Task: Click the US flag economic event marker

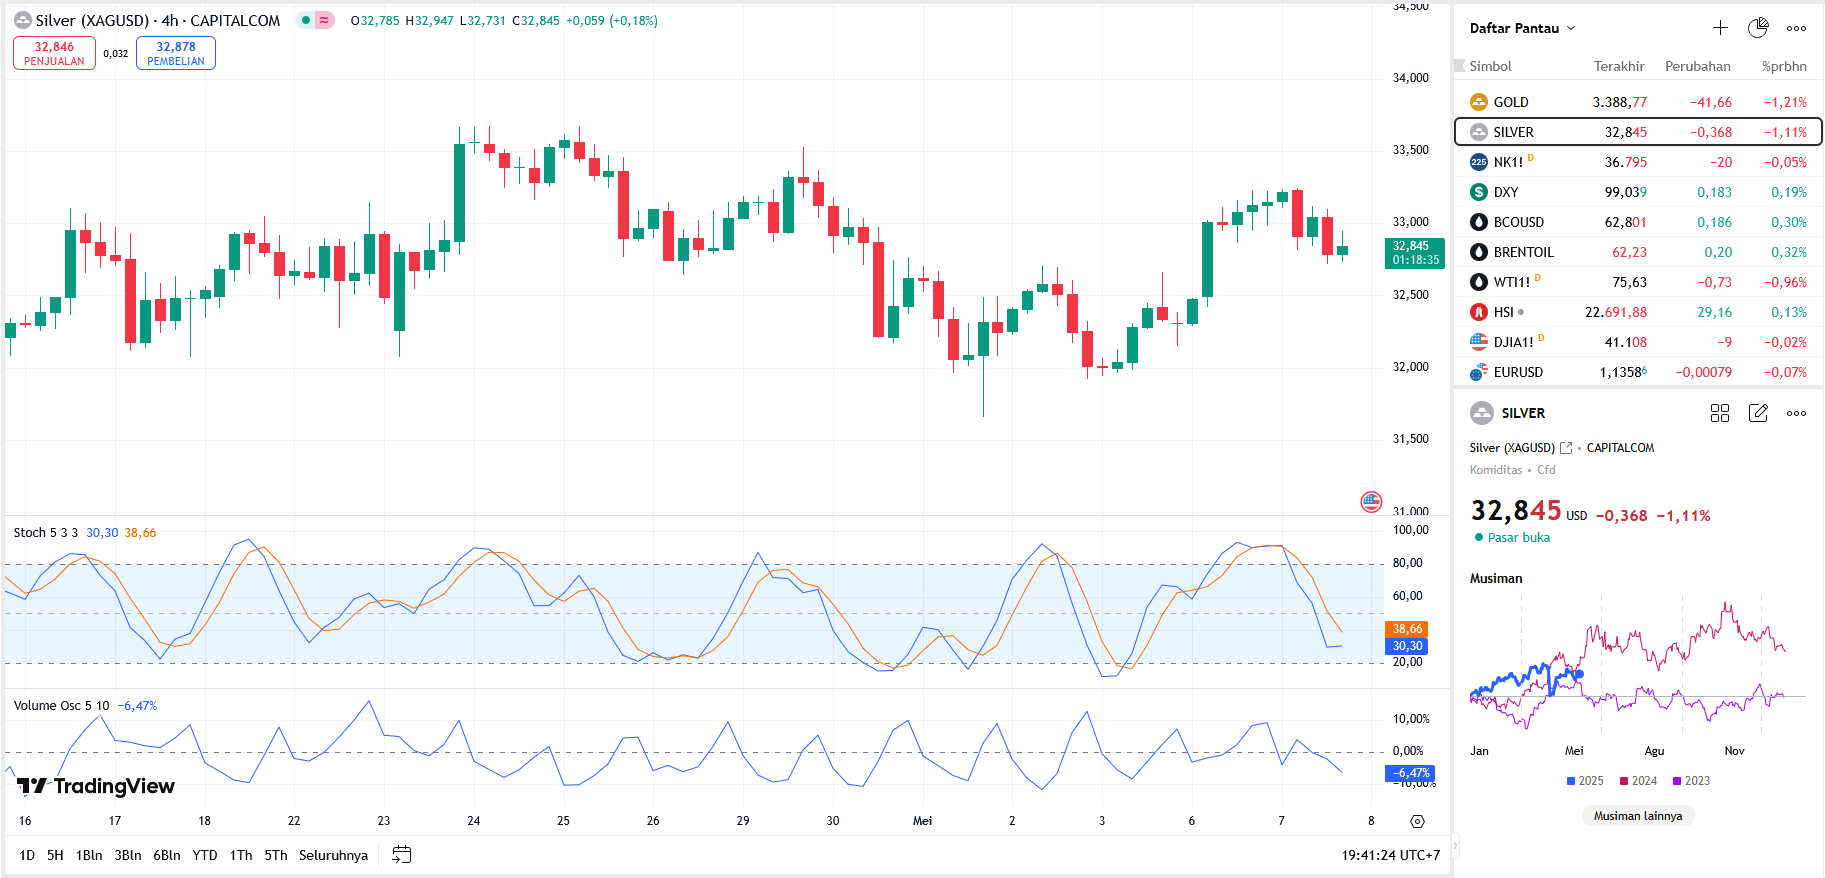Action: 1371,501
